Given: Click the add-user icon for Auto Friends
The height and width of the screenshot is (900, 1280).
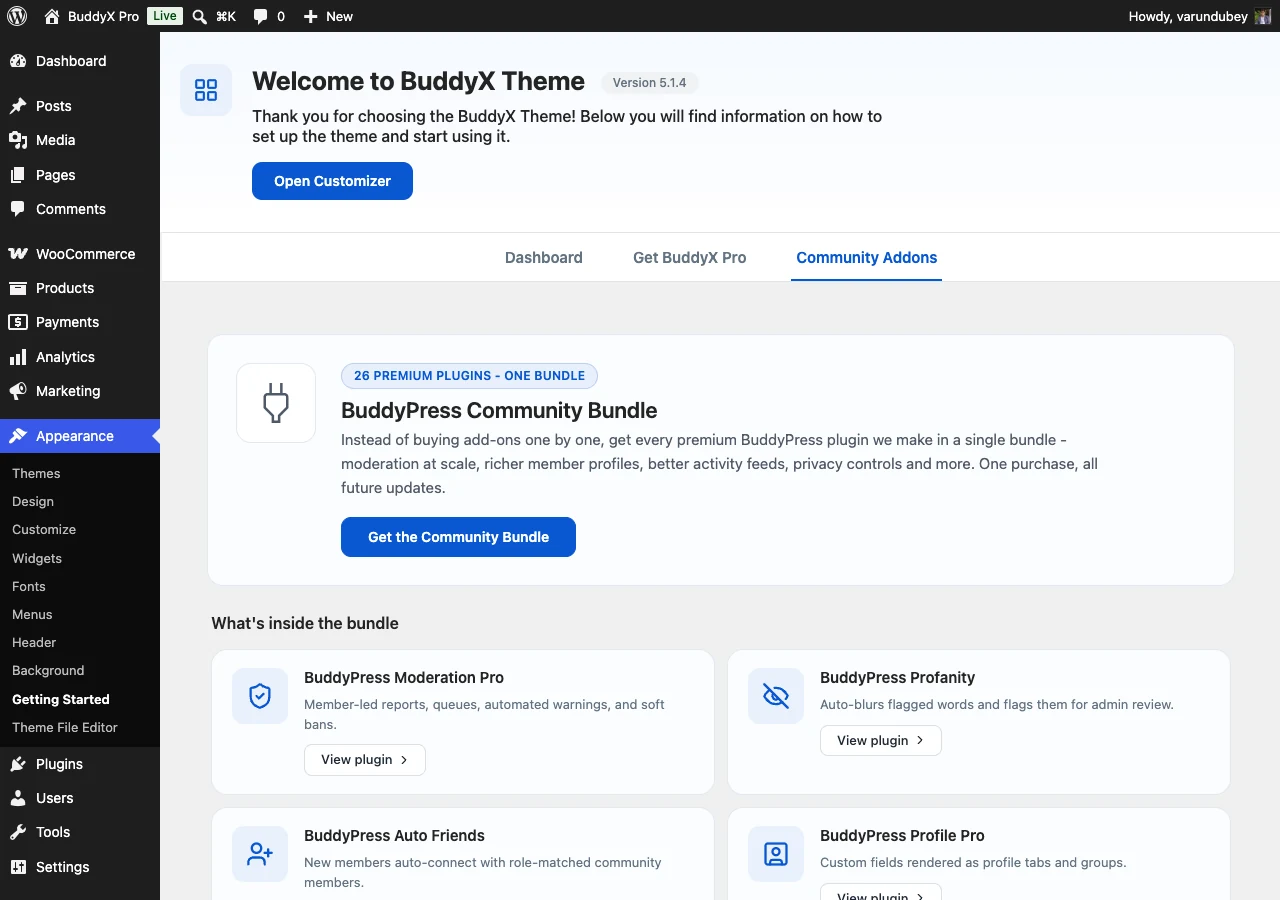Looking at the screenshot, I should click(x=260, y=854).
